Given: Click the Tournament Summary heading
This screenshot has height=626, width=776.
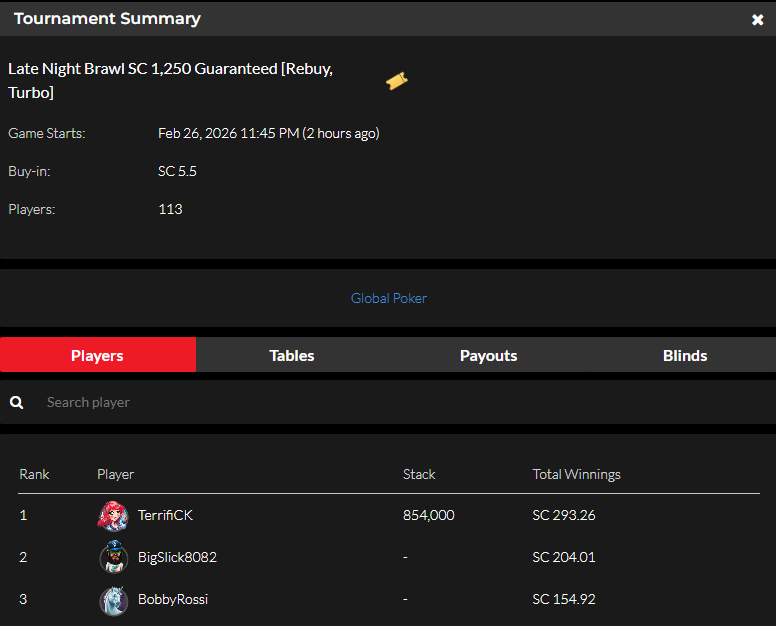Looking at the screenshot, I should 107,18.
